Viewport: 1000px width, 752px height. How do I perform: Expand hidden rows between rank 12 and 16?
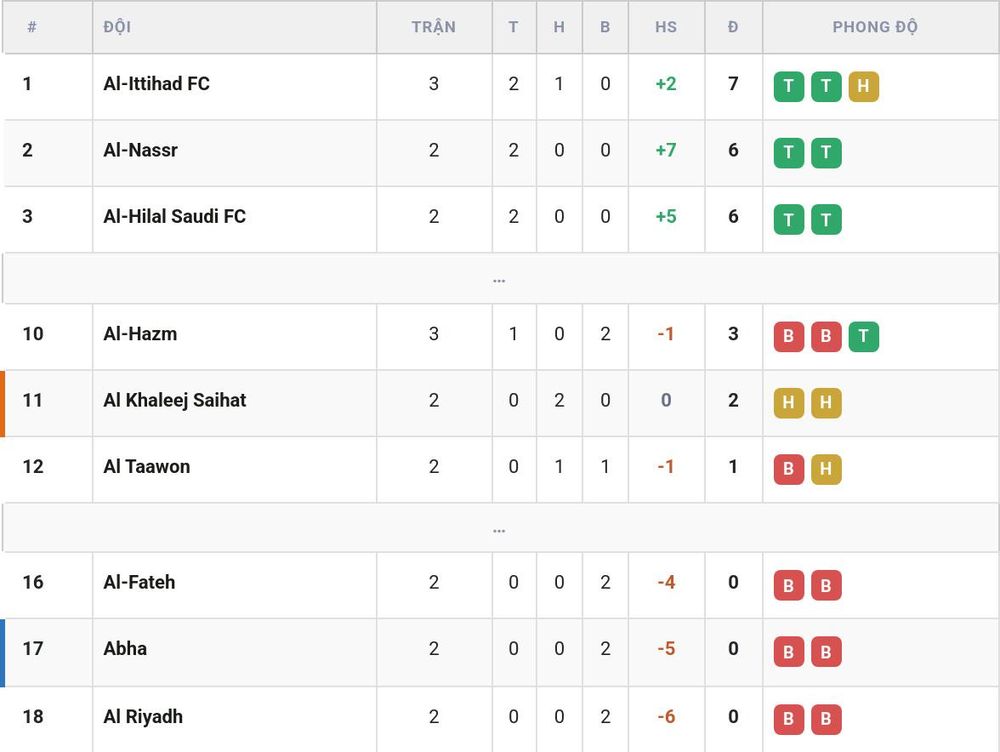500,528
